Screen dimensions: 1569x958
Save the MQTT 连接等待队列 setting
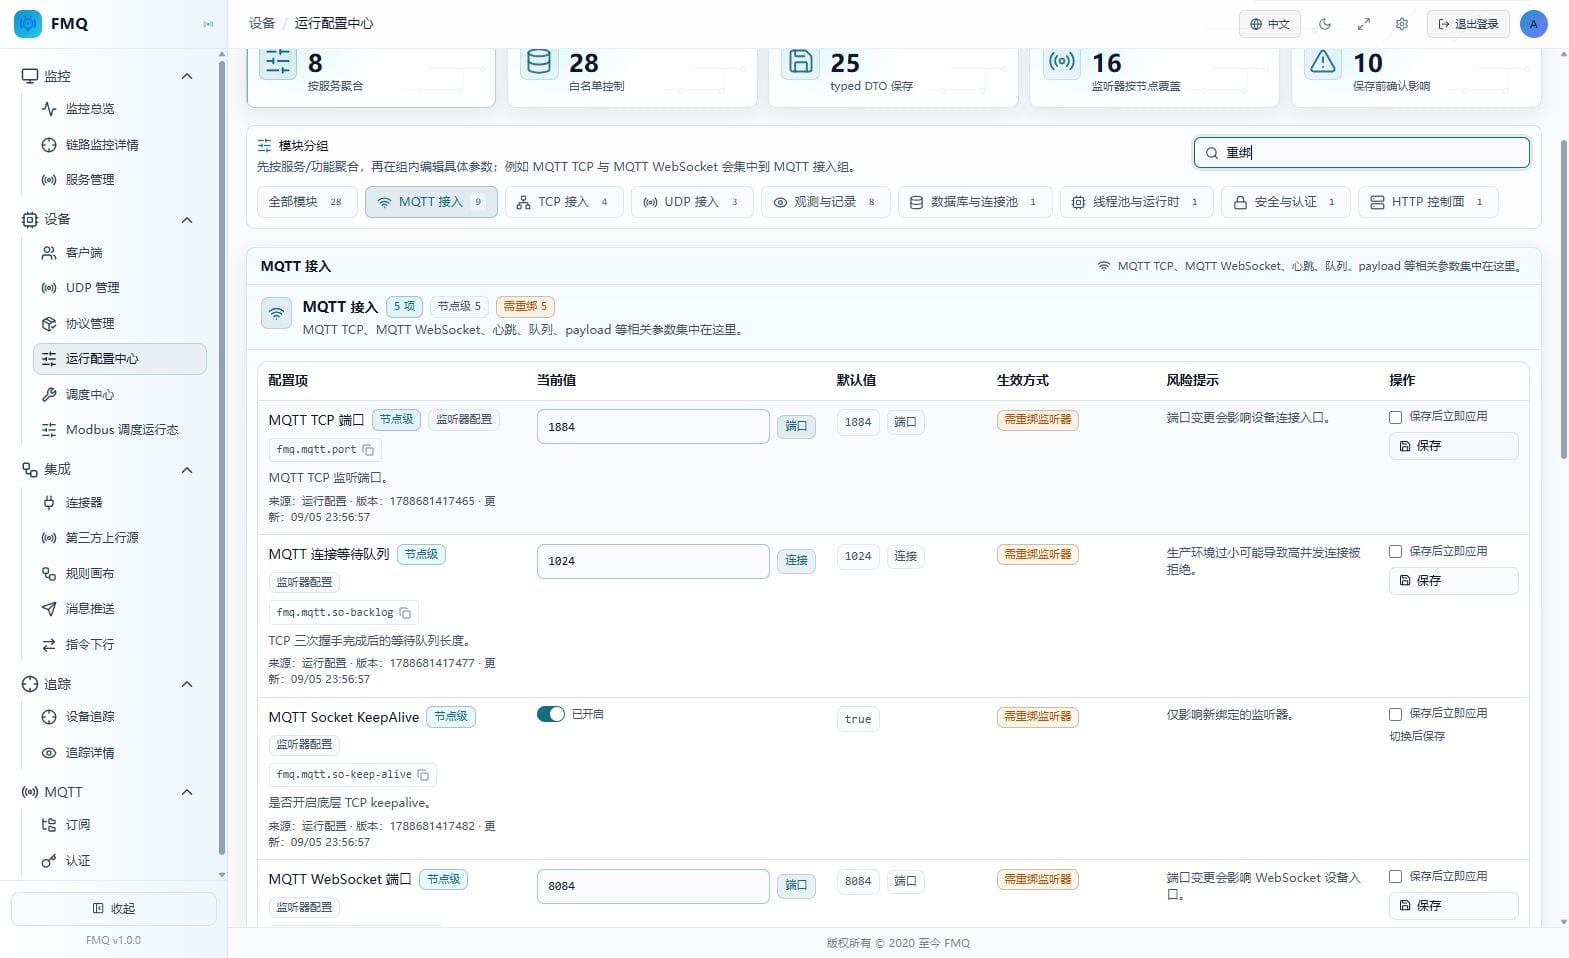pyautogui.click(x=1453, y=581)
